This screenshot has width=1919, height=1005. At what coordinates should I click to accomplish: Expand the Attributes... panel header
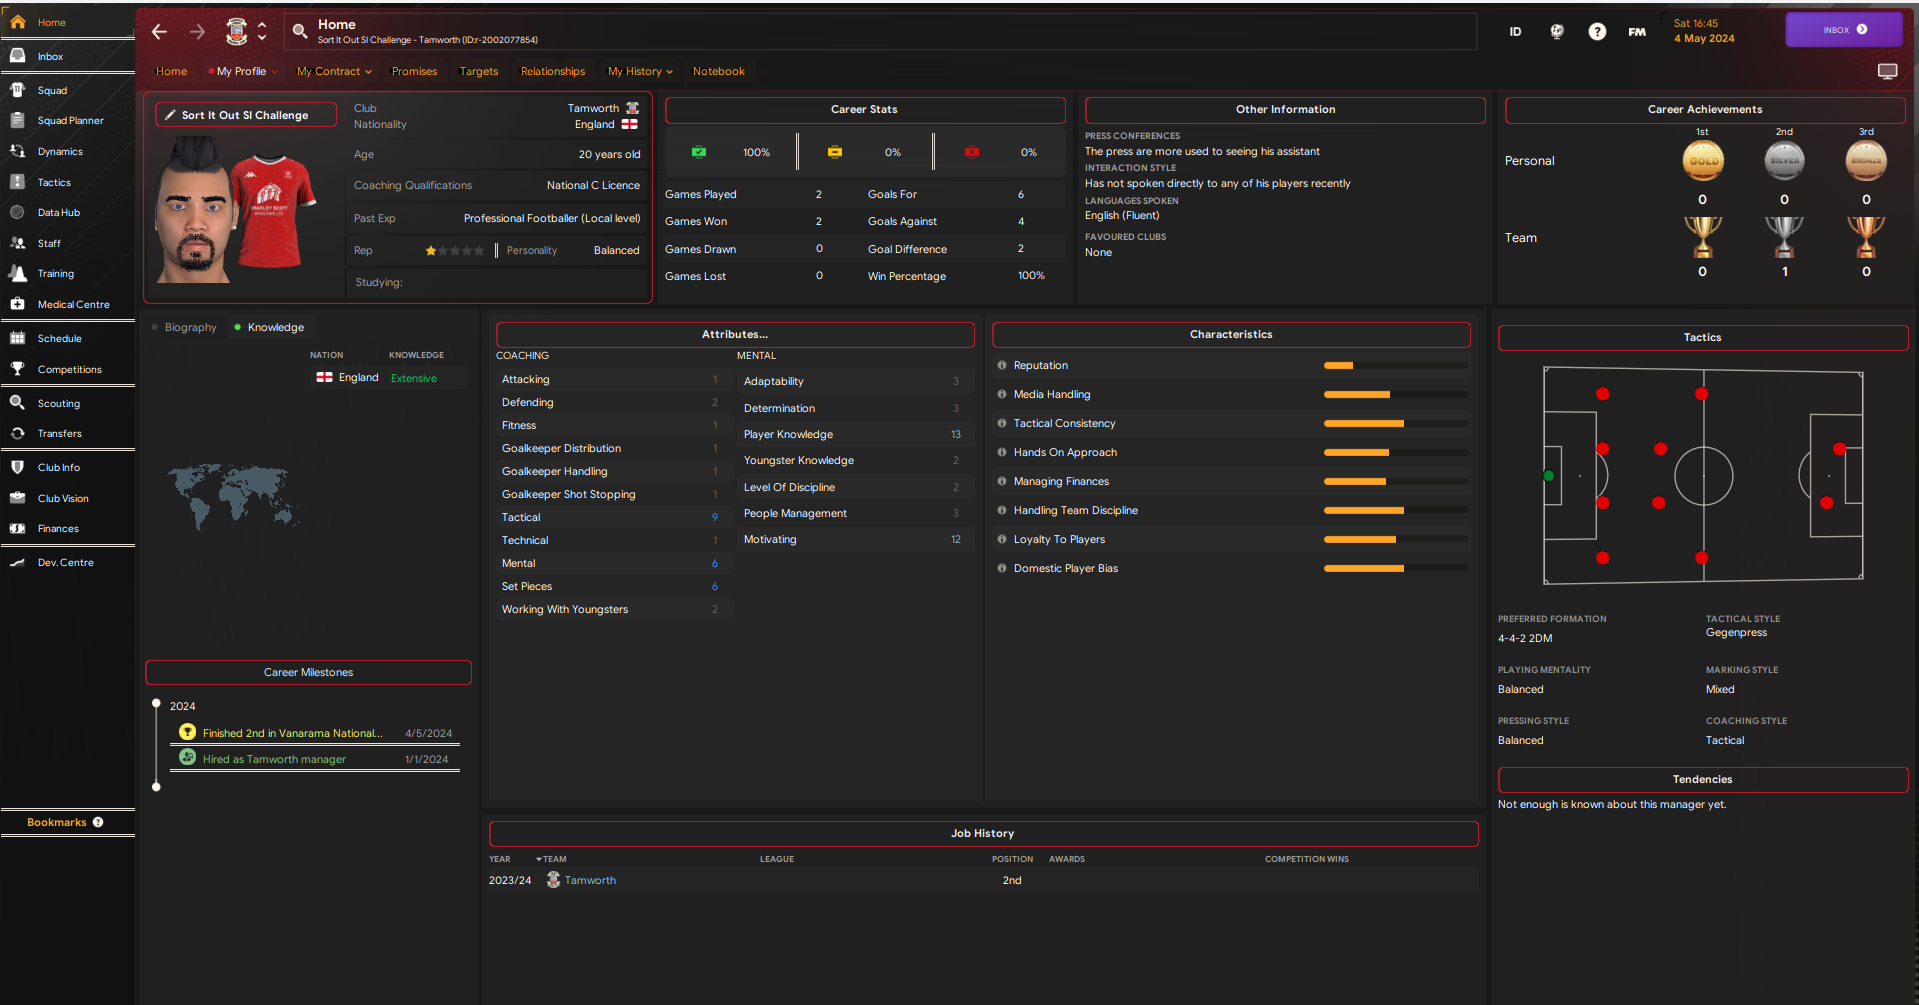tap(735, 334)
